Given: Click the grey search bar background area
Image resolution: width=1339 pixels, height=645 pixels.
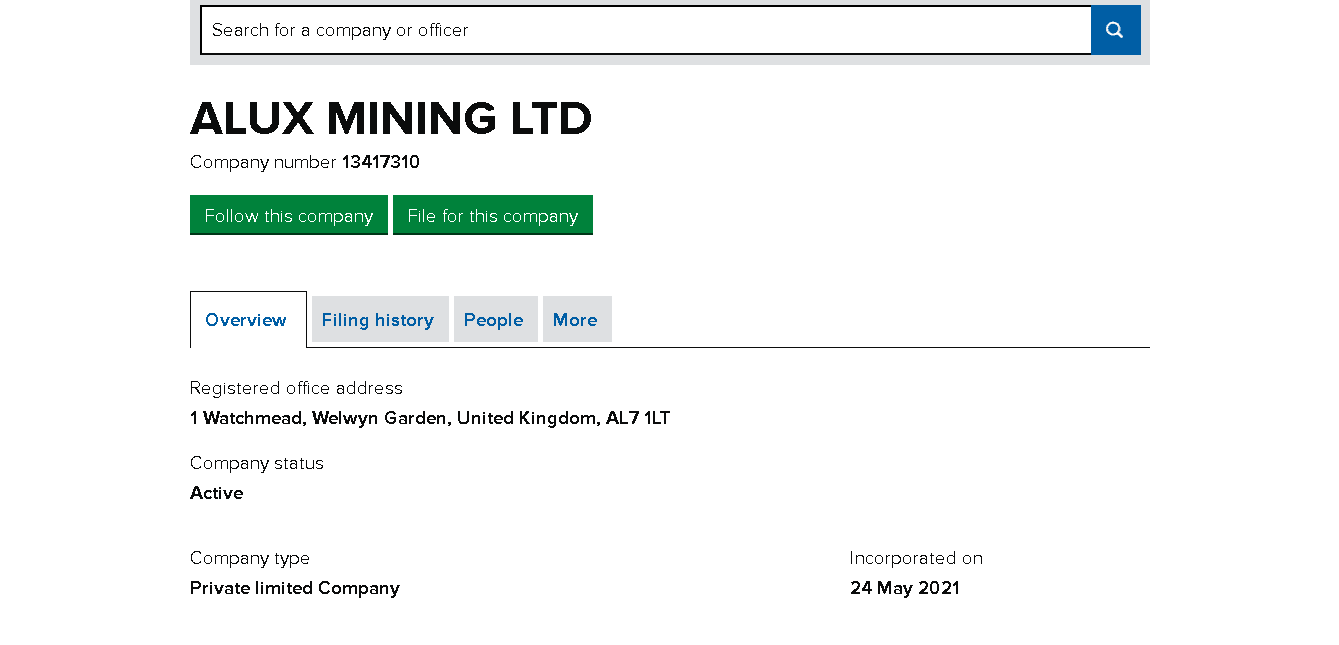Looking at the screenshot, I should [x=1145, y=59].
